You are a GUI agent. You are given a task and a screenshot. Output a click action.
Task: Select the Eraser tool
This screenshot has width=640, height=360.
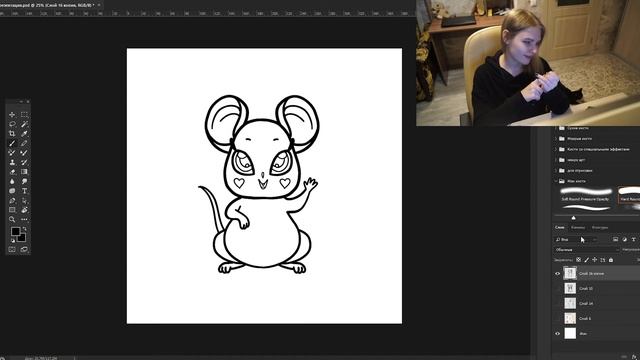pyautogui.click(x=12, y=172)
